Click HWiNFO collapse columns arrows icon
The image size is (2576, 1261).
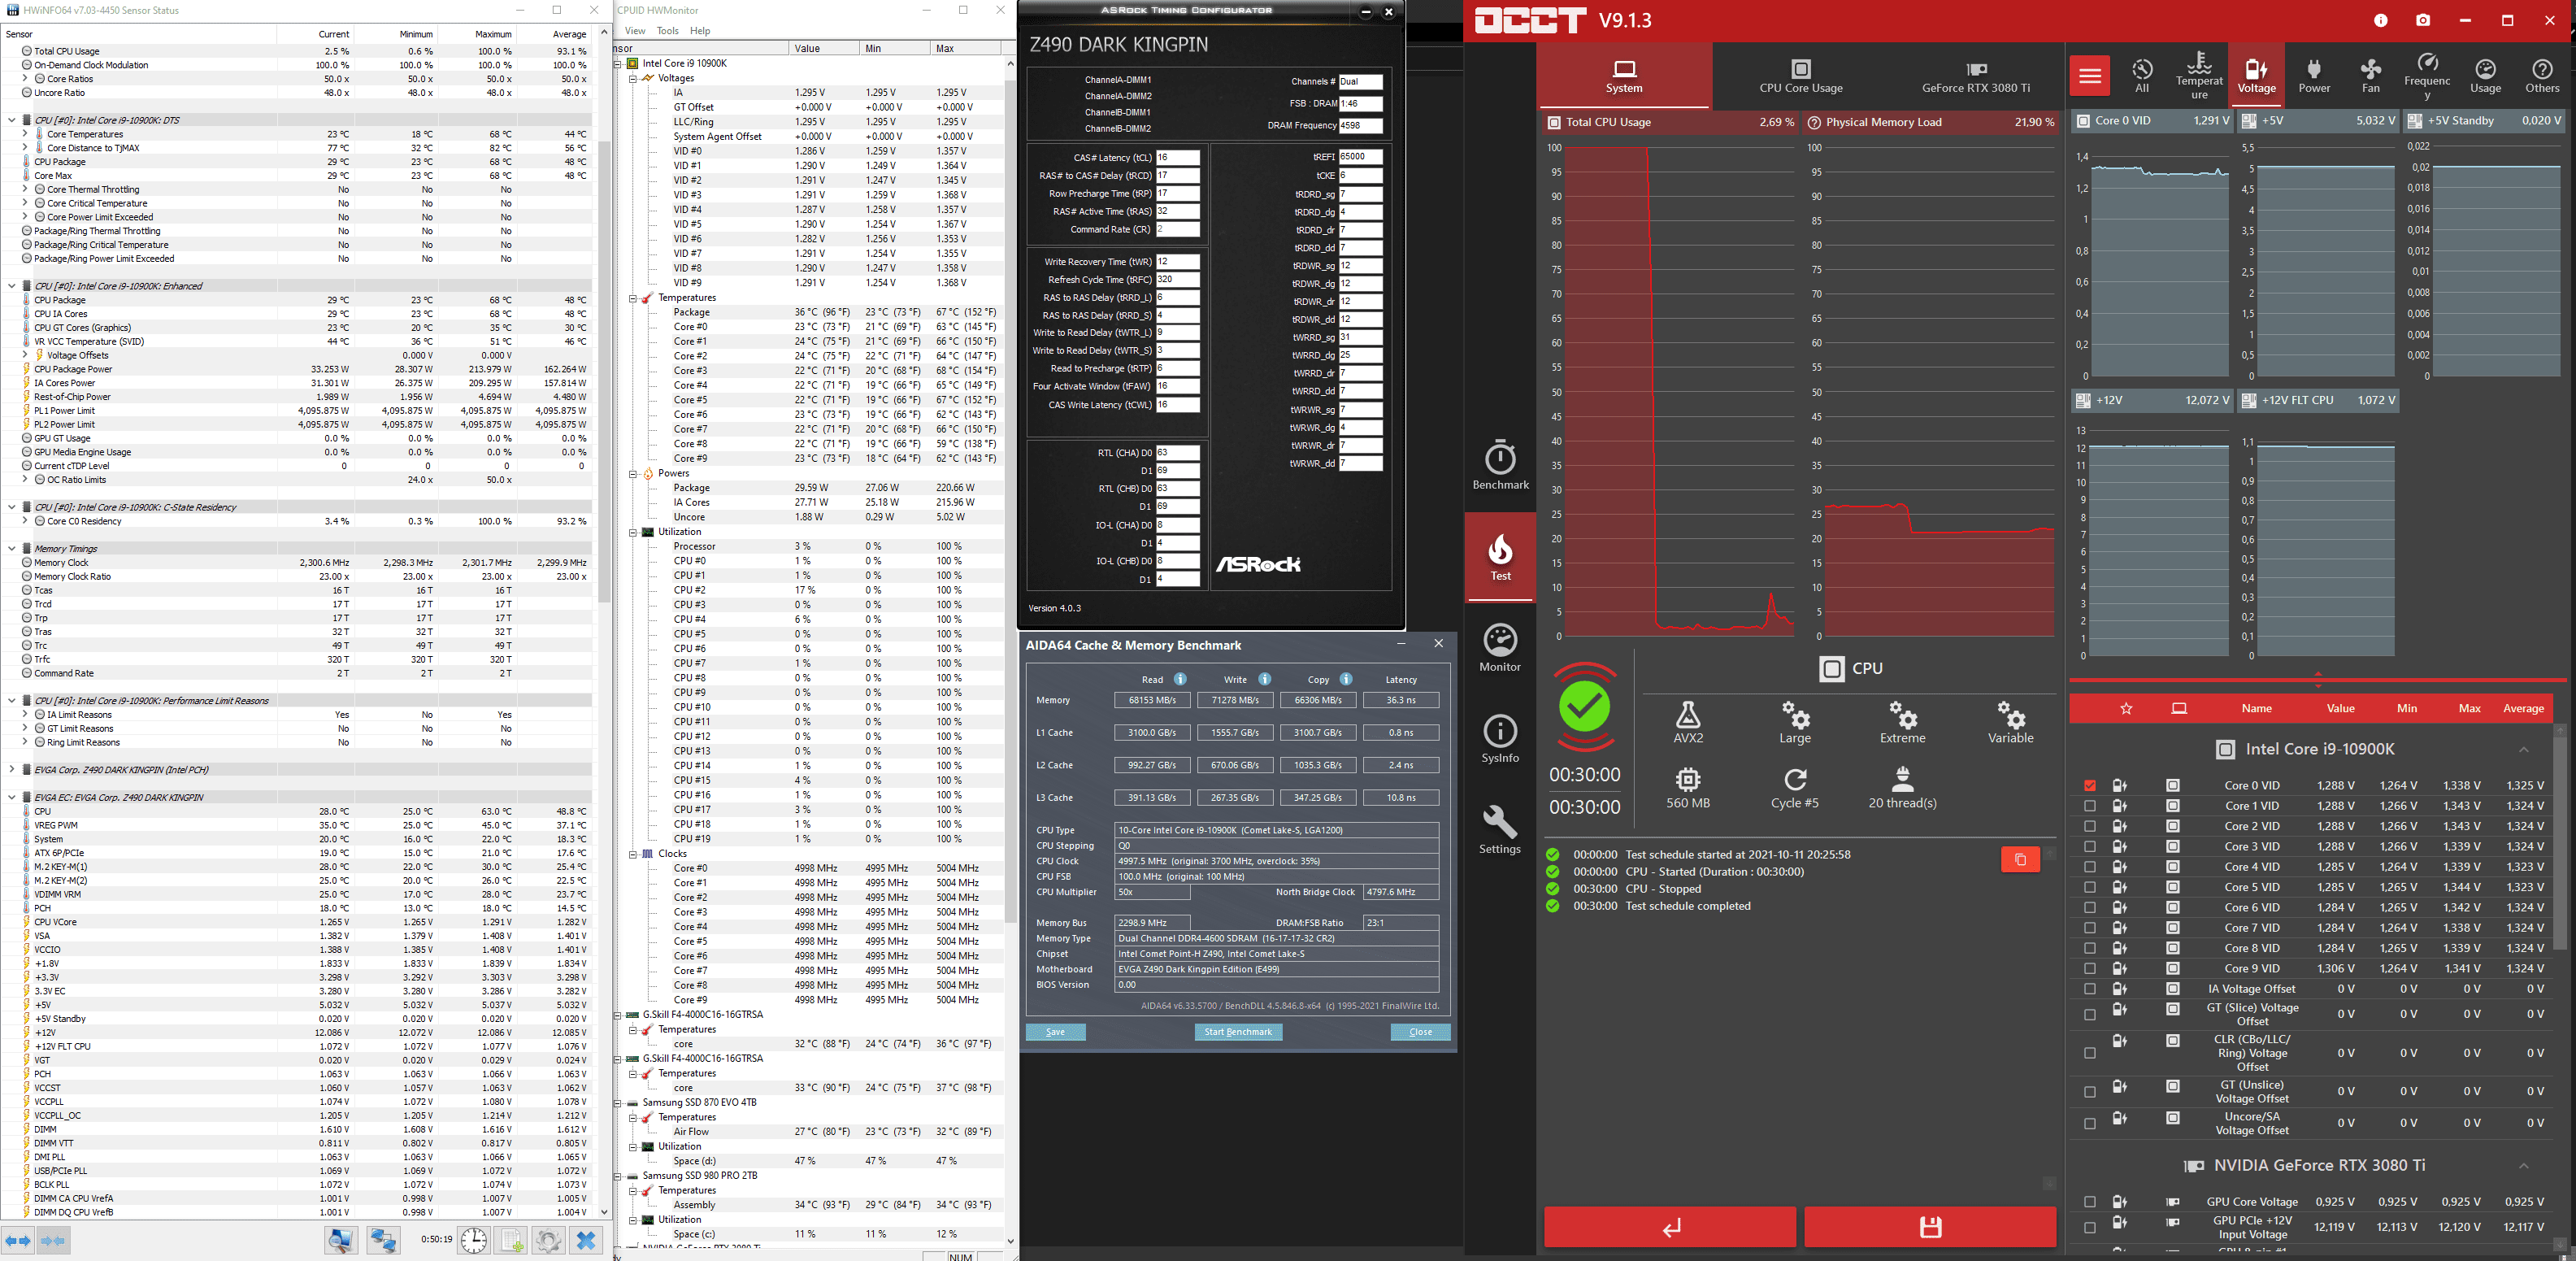pyautogui.click(x=53, y=1241)
